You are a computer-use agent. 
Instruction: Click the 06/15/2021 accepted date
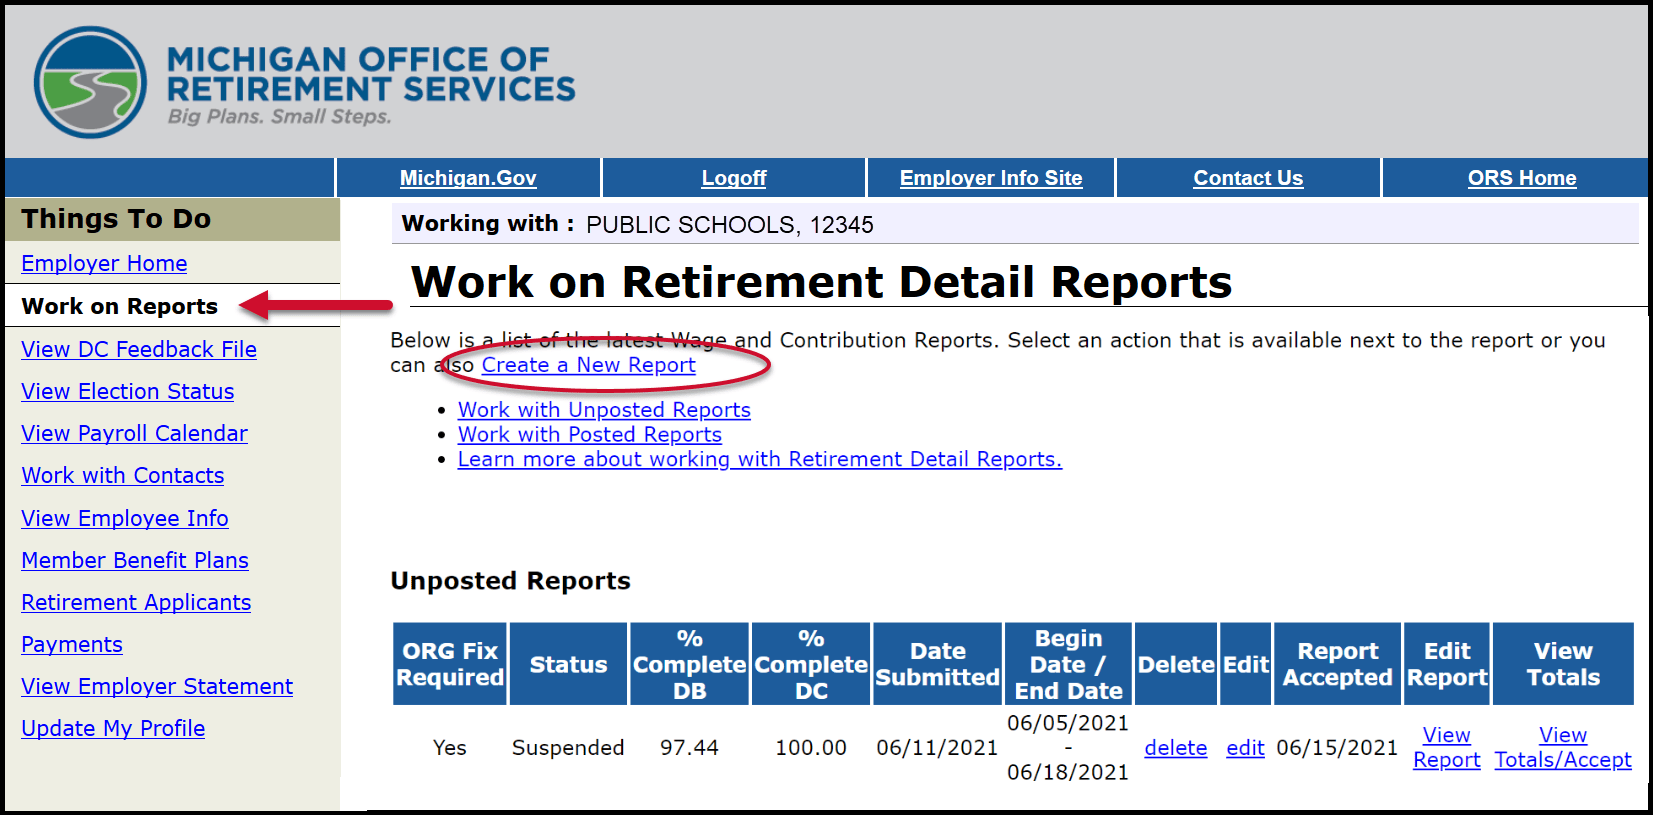click(x=1337, y=748)
